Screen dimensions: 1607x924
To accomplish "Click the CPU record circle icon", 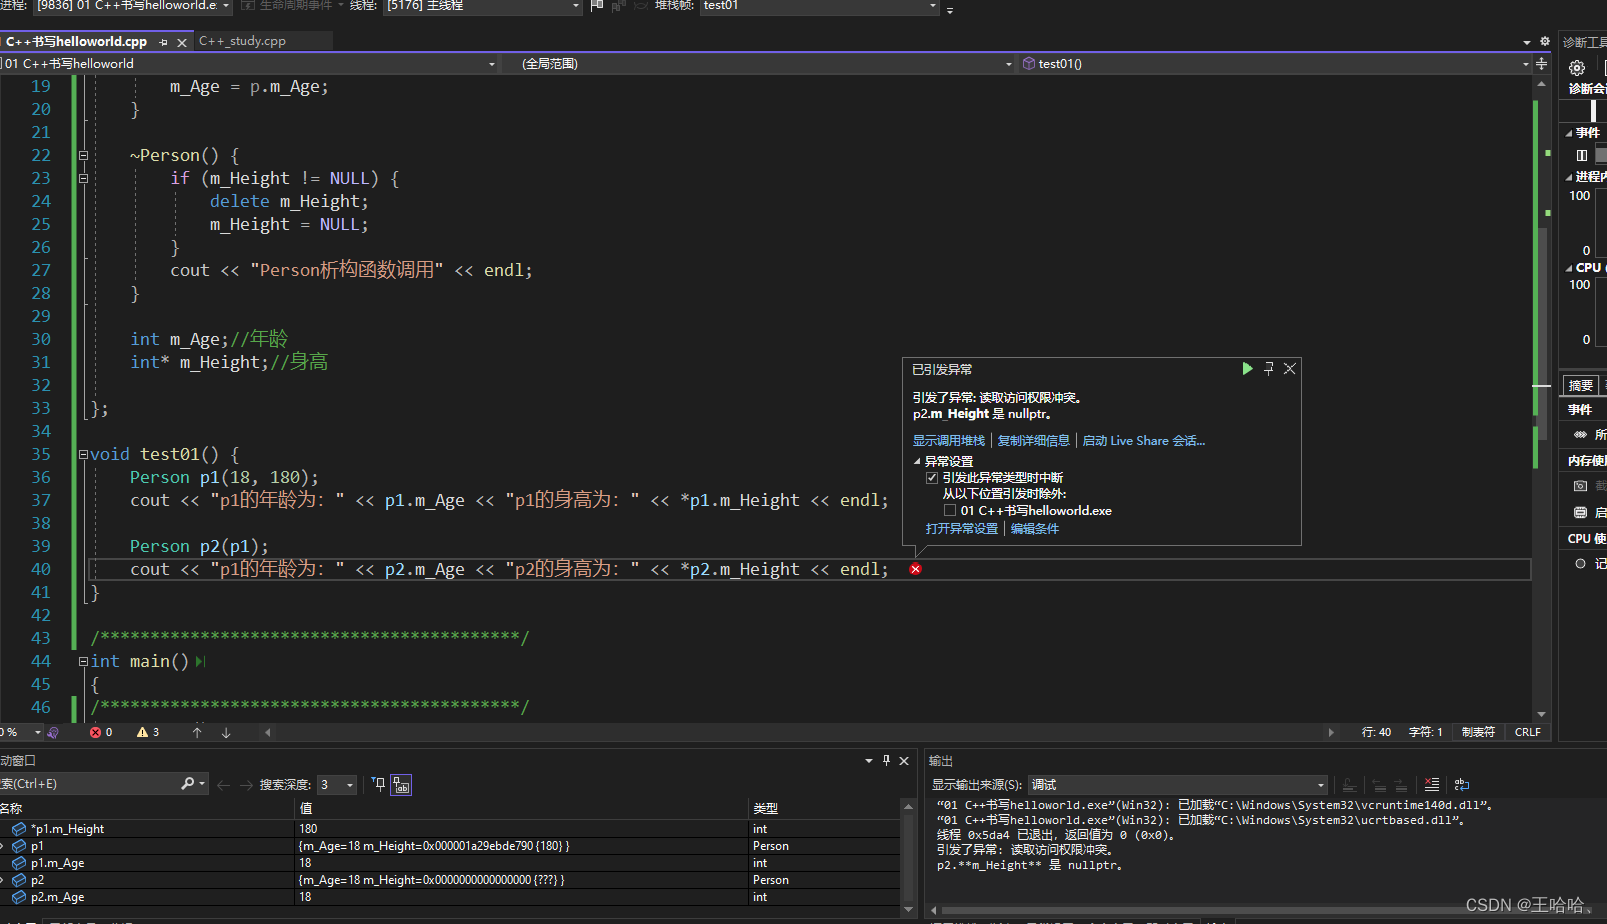I will point(1581,564).
